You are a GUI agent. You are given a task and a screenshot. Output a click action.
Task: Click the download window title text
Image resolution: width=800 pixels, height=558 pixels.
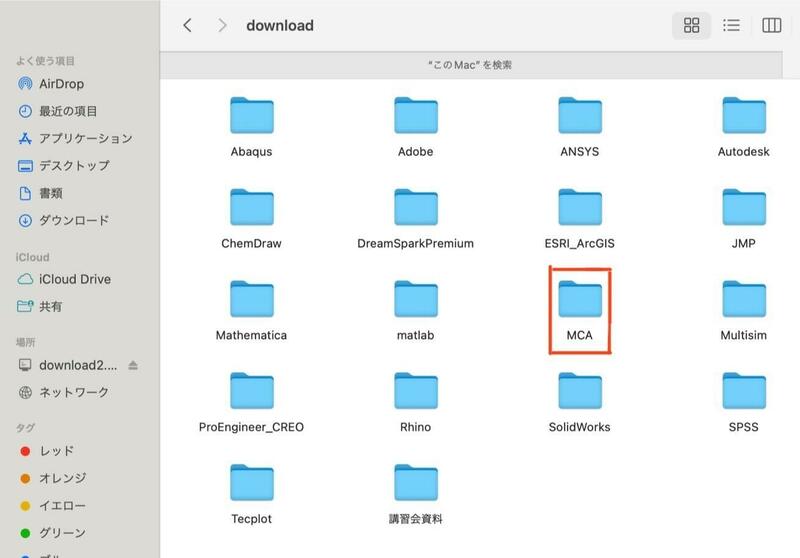pos(280,26)
